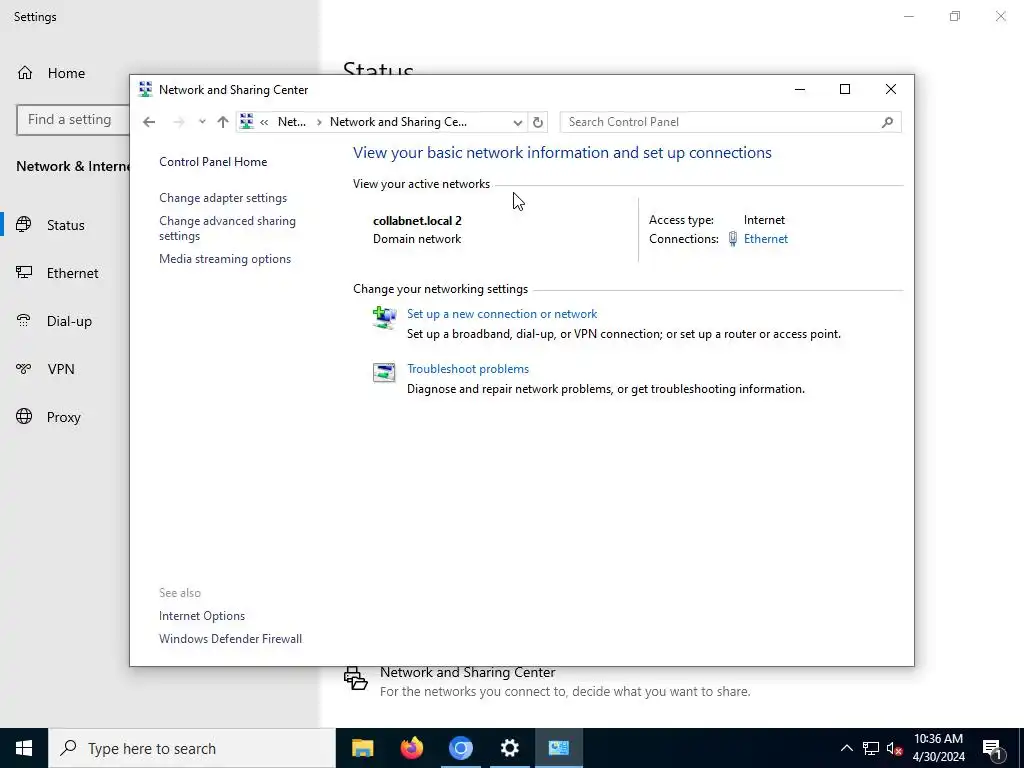Expand the hidden breadcrumb double chevron
This screenshot has width=1024, height=768.
click(264, 122)
